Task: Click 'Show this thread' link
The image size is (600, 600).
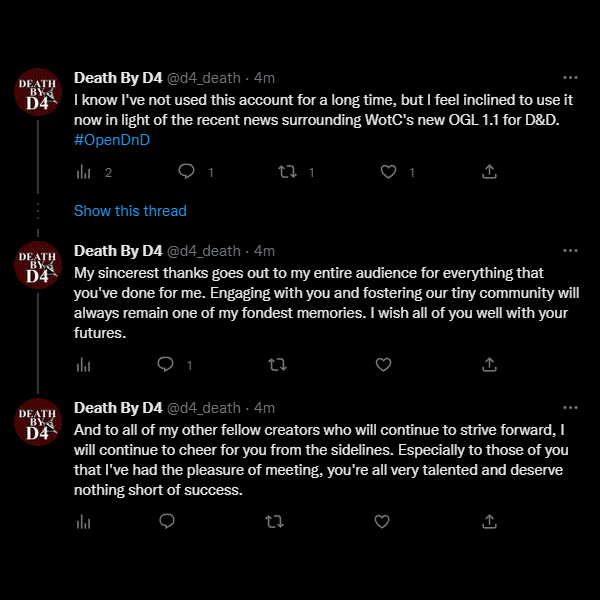Action: [x=130, y=211]
